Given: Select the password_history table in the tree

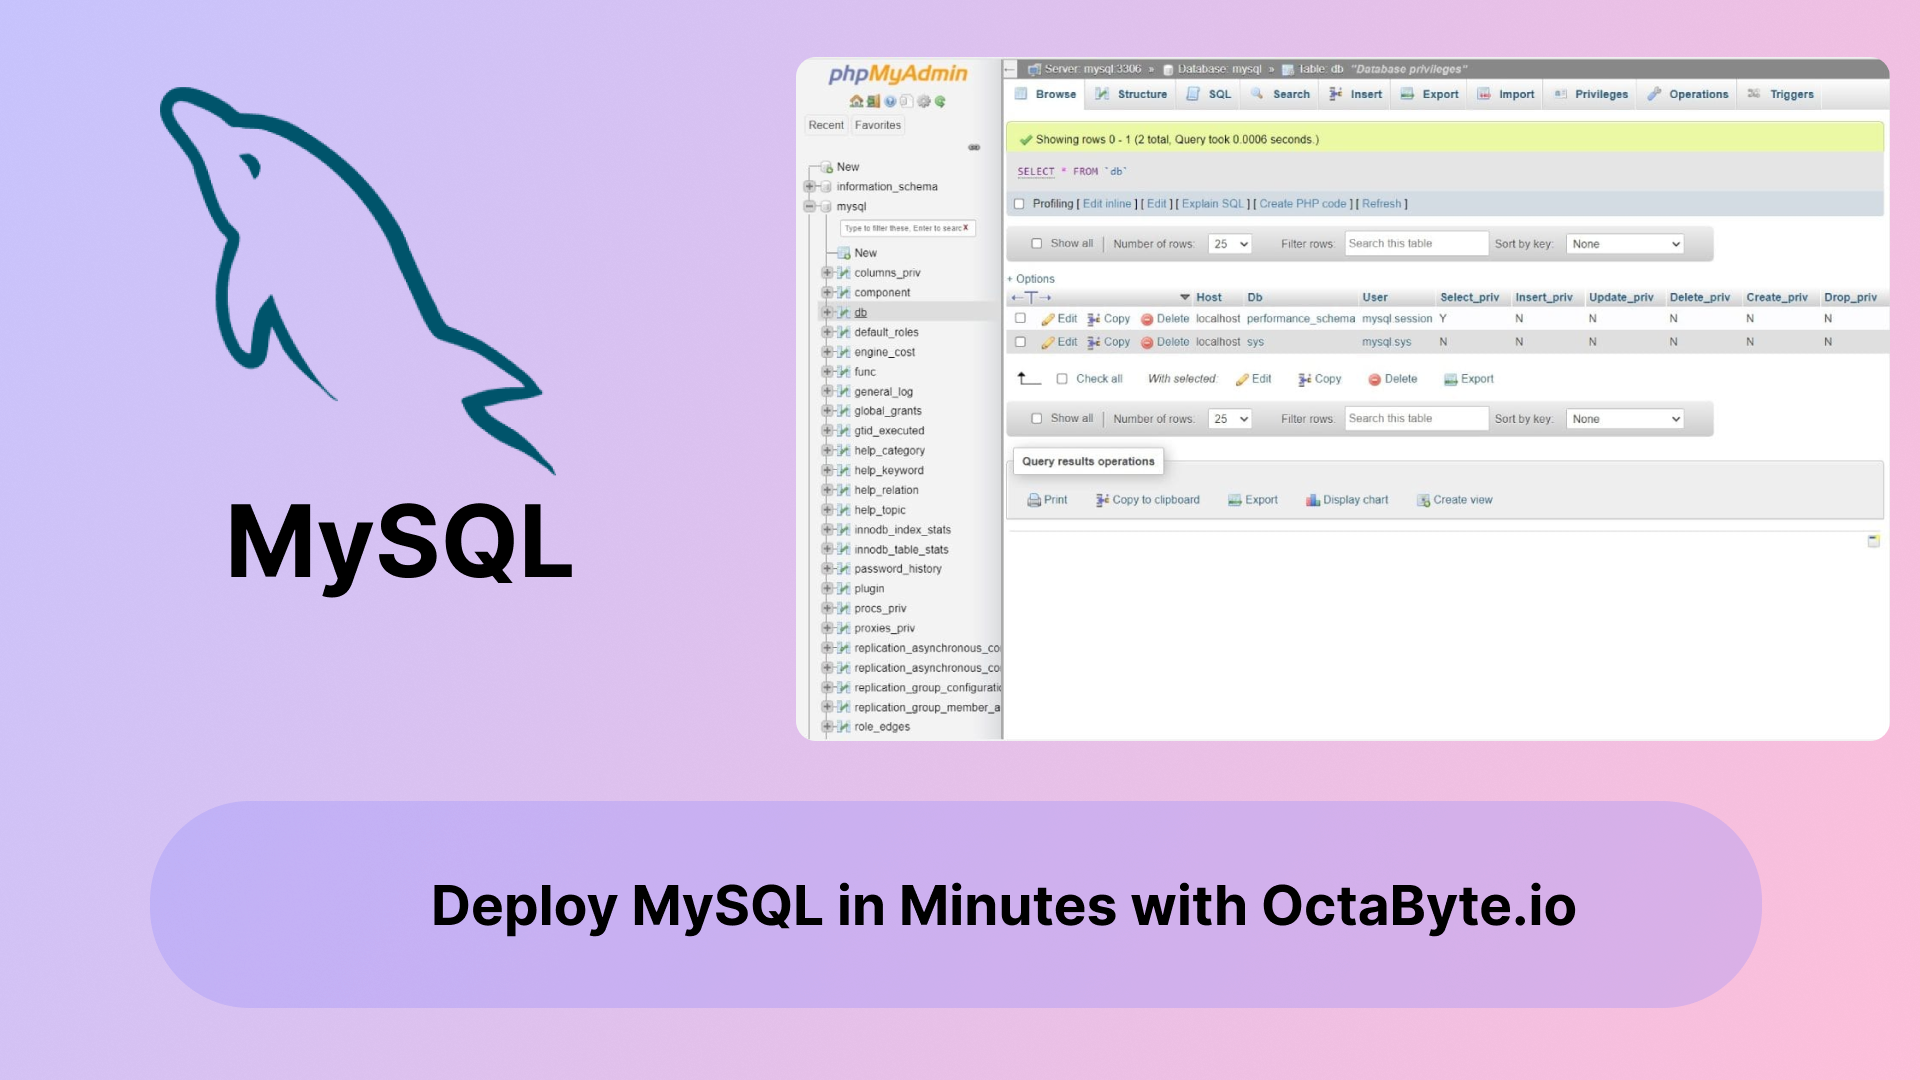Looking at the screenshot, I should [x=897, y=569].
